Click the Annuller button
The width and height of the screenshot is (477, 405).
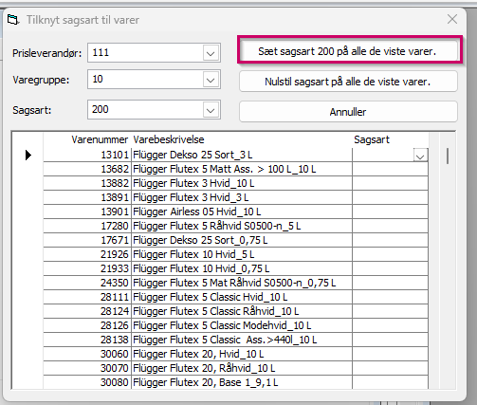point(348,112)
